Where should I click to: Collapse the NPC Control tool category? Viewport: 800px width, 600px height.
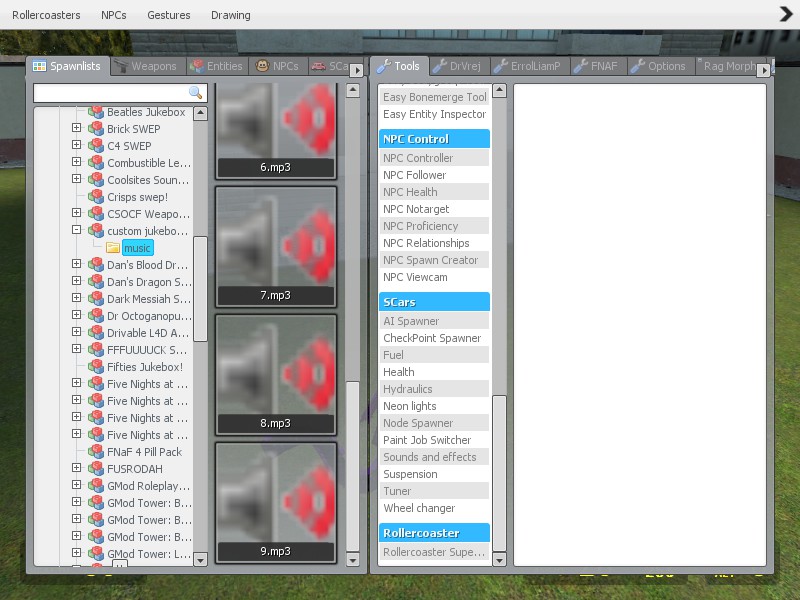click(434, 139)
